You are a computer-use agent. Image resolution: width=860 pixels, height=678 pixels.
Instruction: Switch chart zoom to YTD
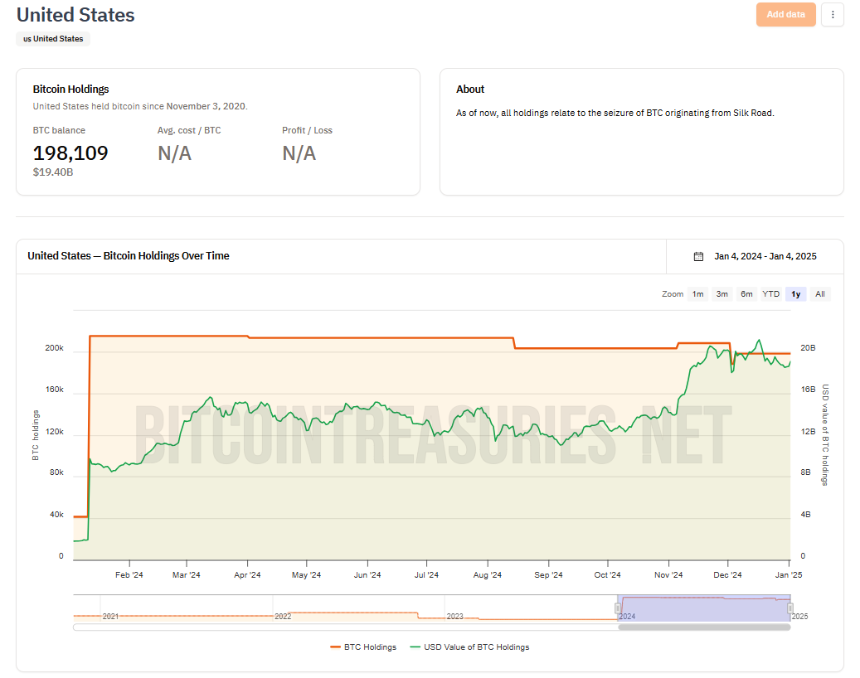771,294
